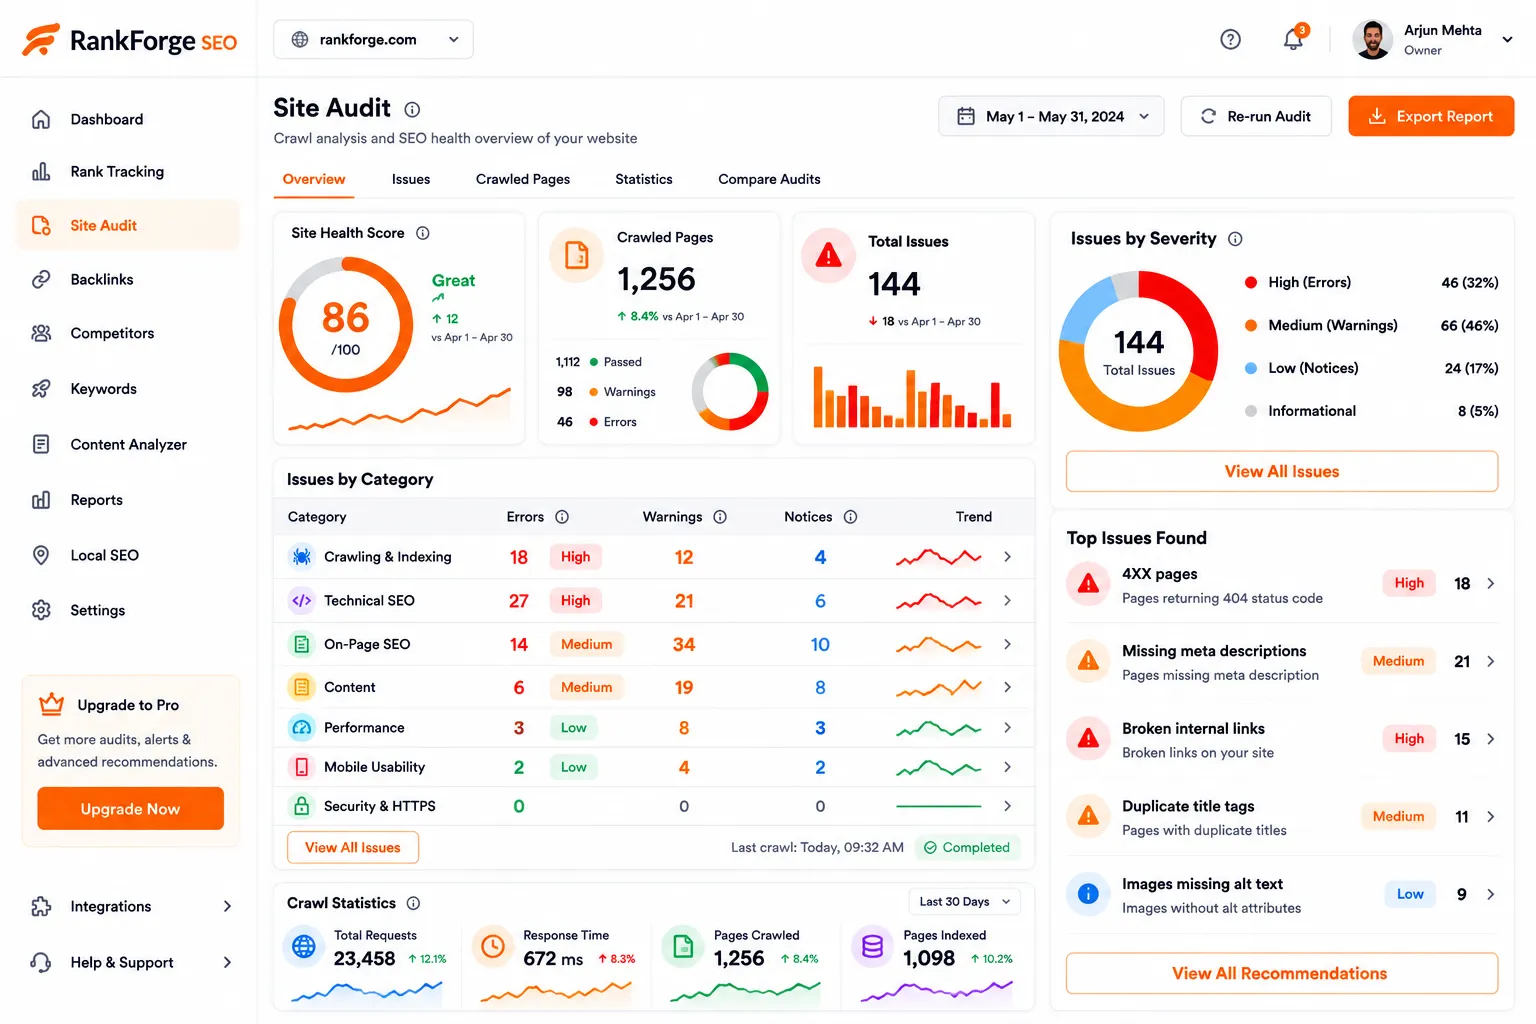Expand the Integrations sidebar item
Screen dimensions: 1536x1024
[227, 906]
